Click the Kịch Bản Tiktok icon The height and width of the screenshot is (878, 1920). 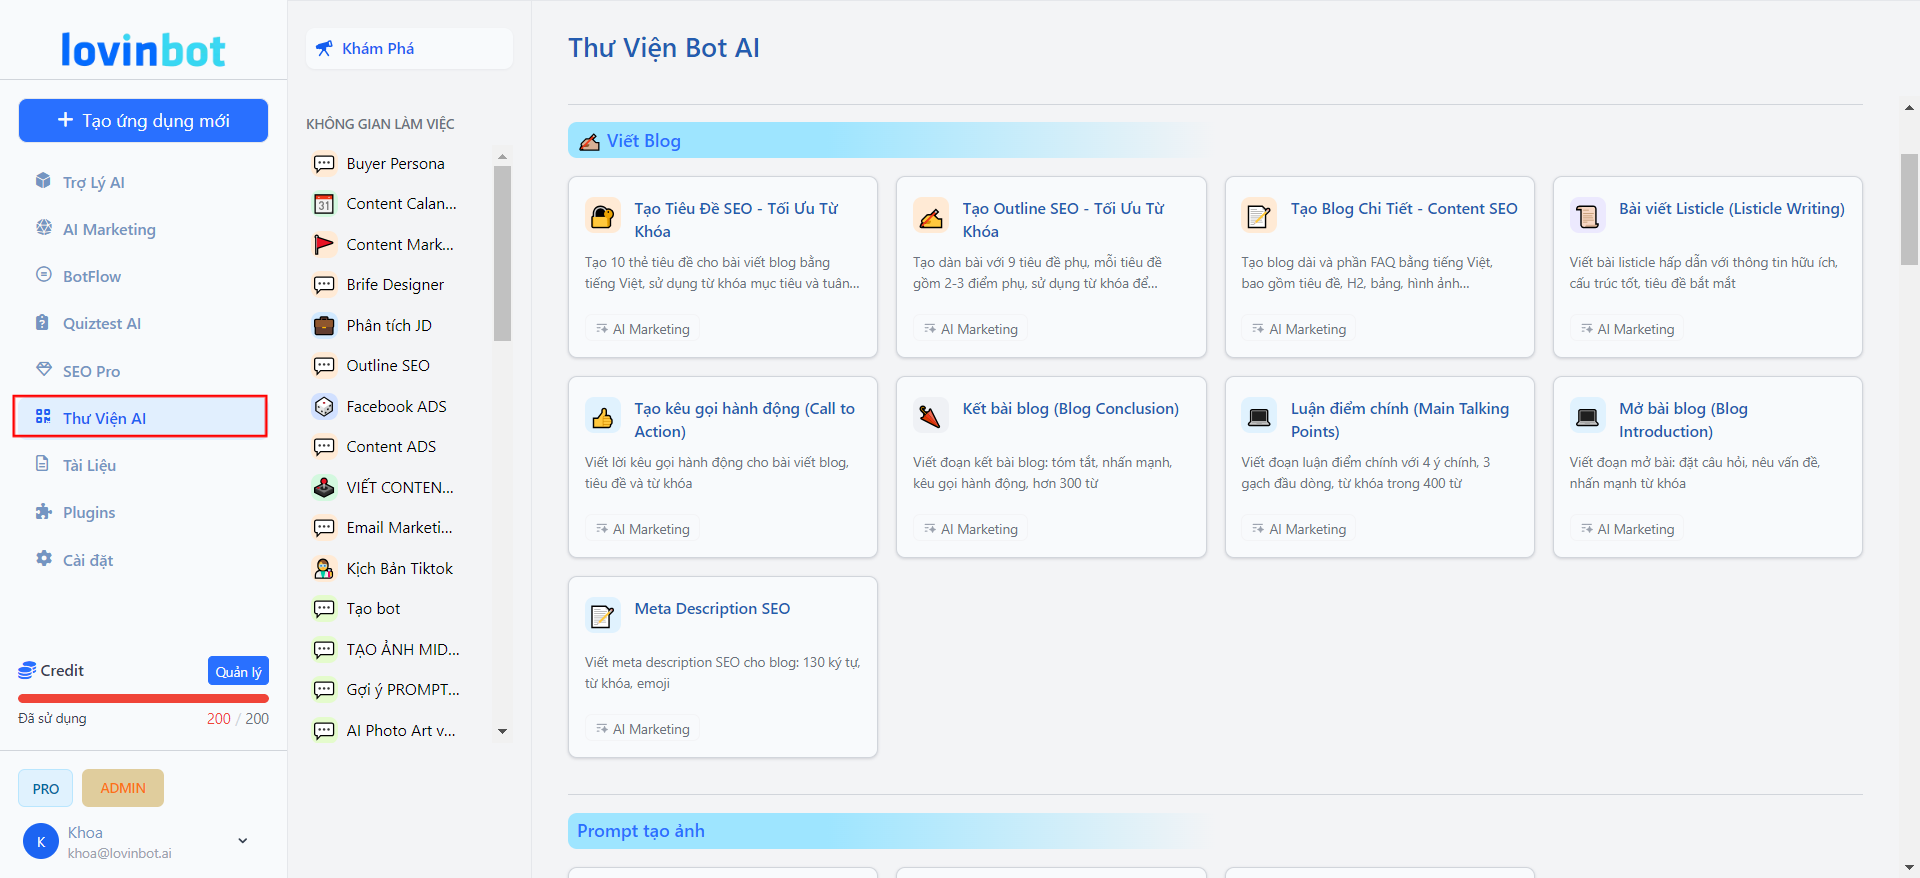(324, 569)
